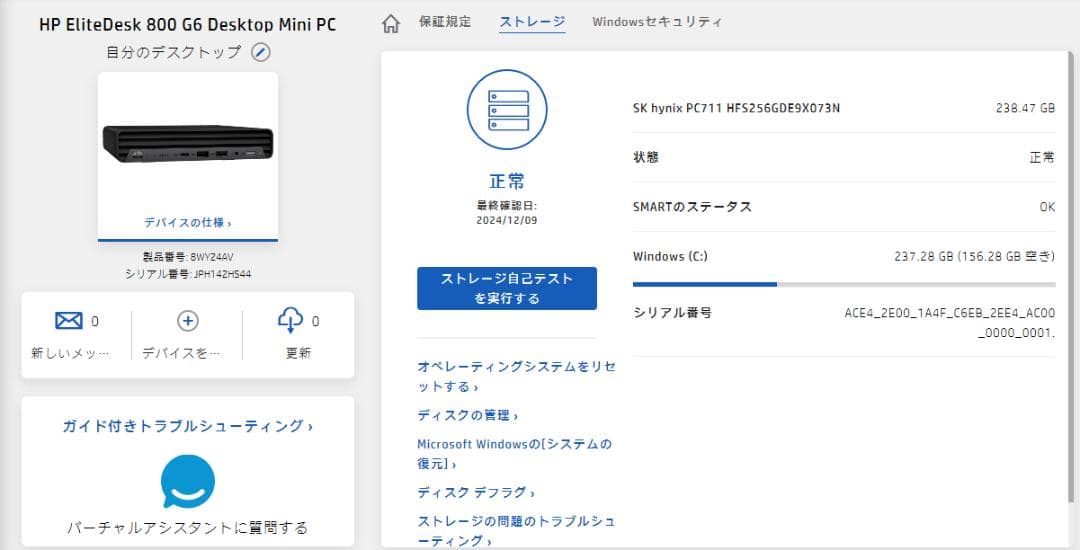Click the storage panel vertical scrollbar
Image resolution: width=1080 pixels, height=550 pixels.
coord(1072,279)
